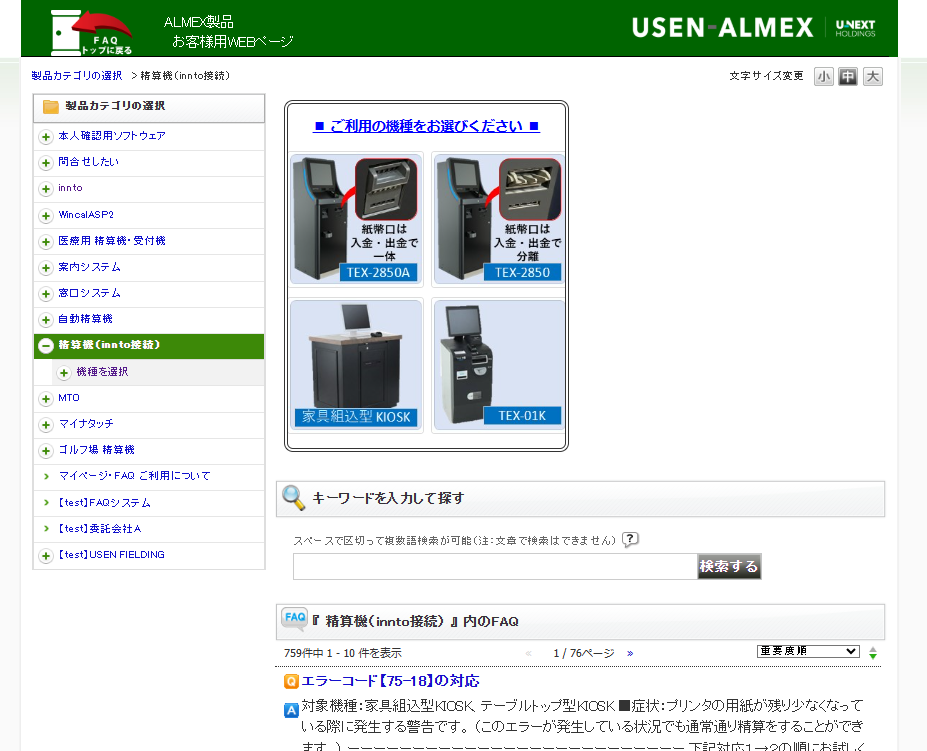The image size is (927, 751).
Task: Go to next FAQ results page arrow
Action: click(x=630, y=653)
